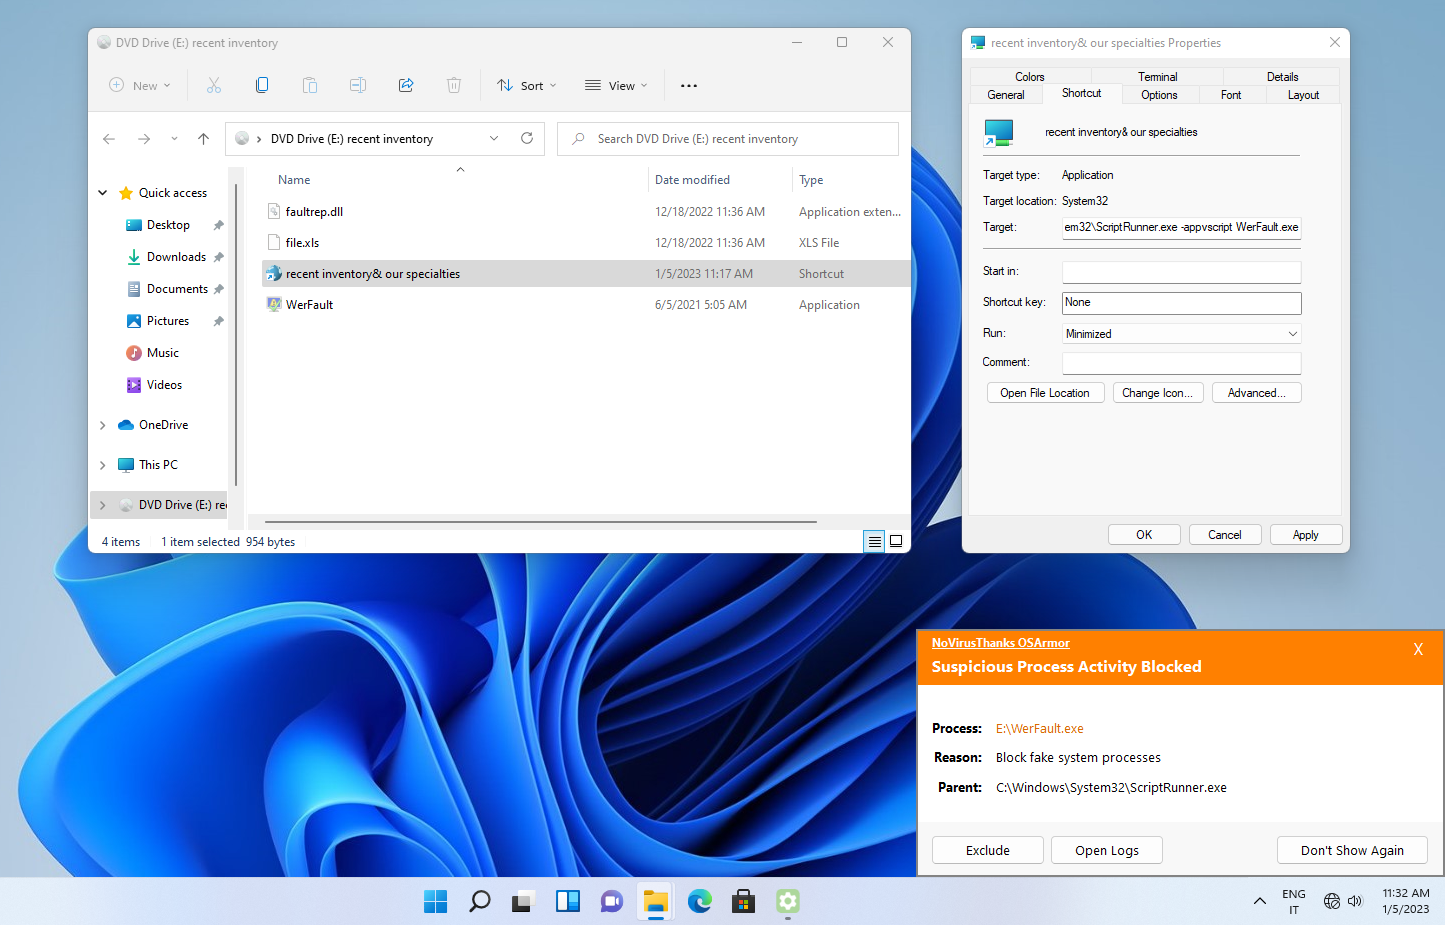Open Microsoft Edge from the taskbar
Image resolution: width=1445 pixels, height=925 pixels.
click(x=699, y=902)
